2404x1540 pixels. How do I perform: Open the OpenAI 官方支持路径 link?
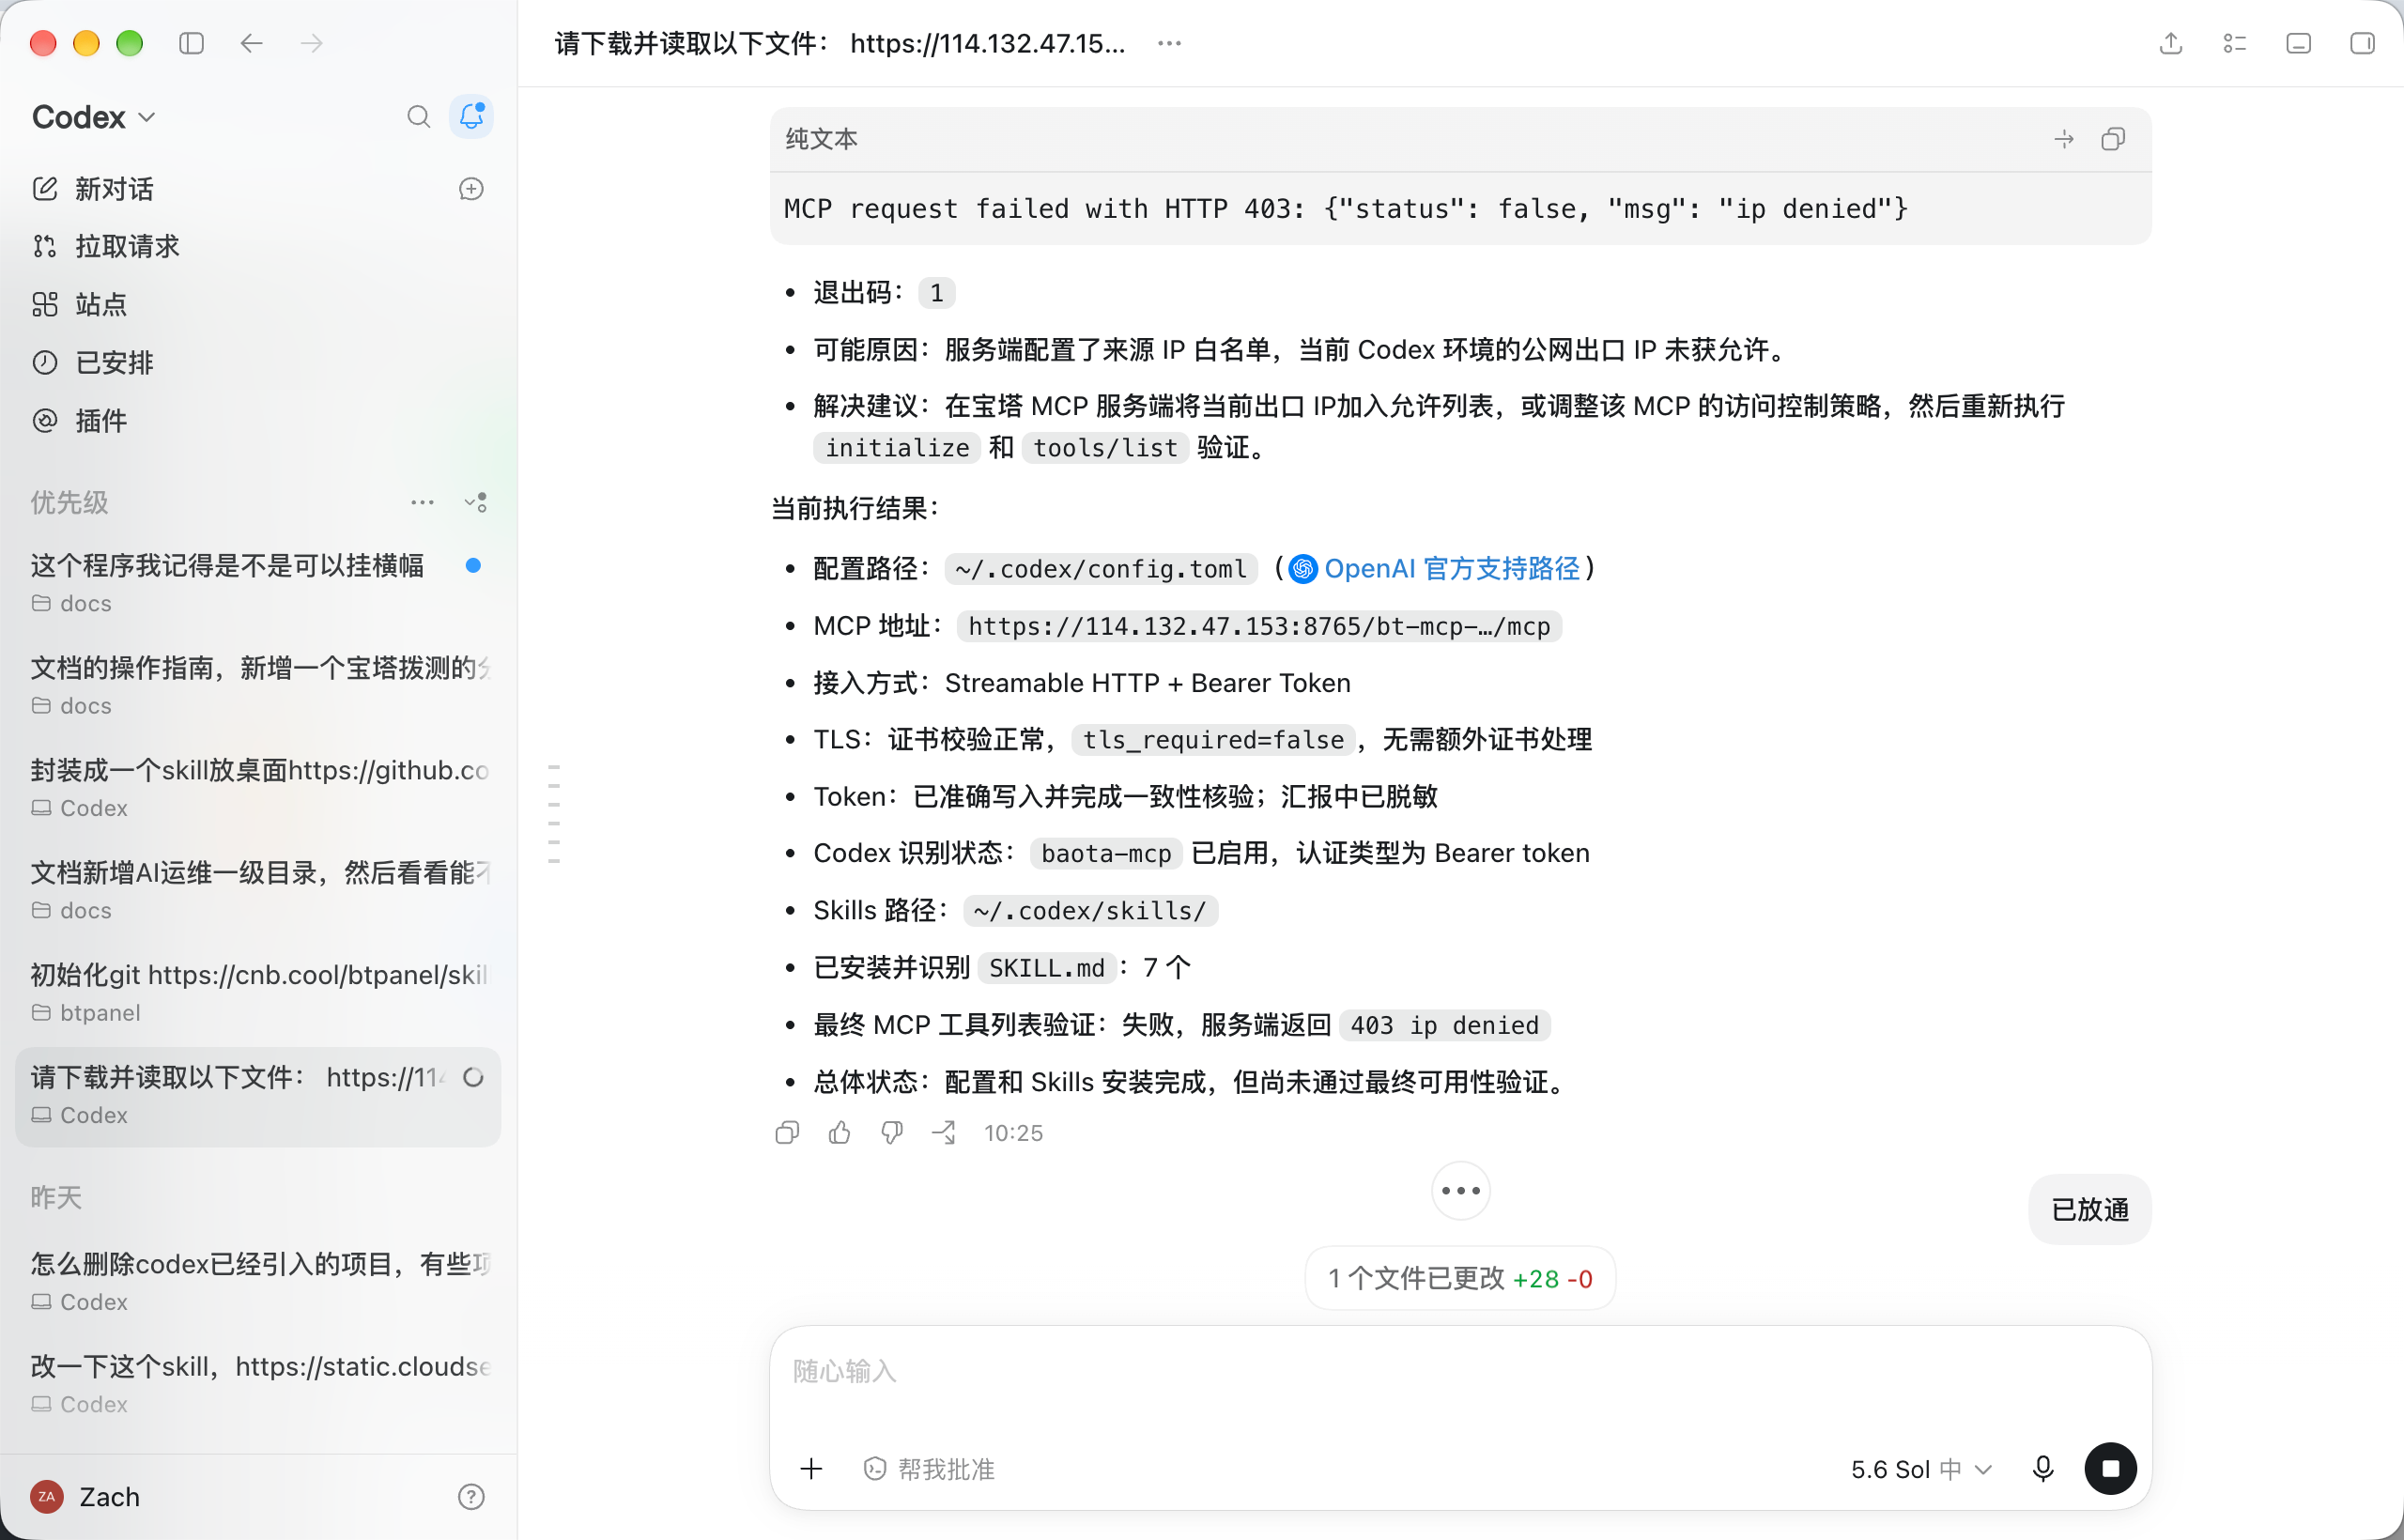point(1435,569)
